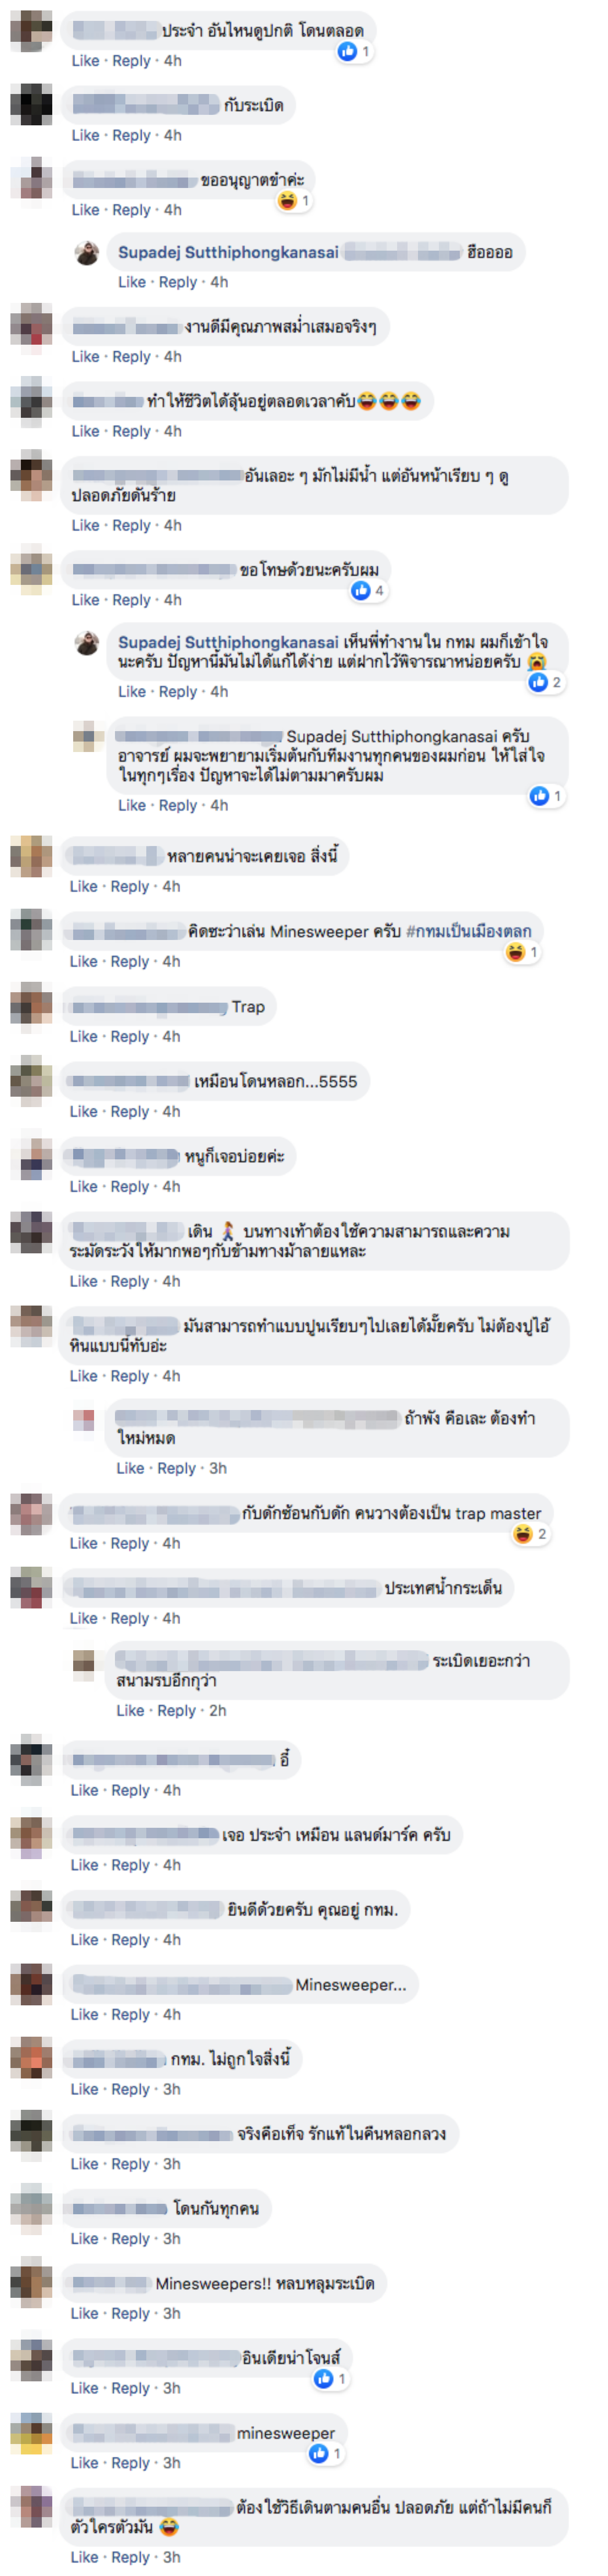Open the haha reaction on the Minesweeper hashtag comment
Image resolution: width=608 pixels, height=2576 pixels.
[x=522, y=952]
